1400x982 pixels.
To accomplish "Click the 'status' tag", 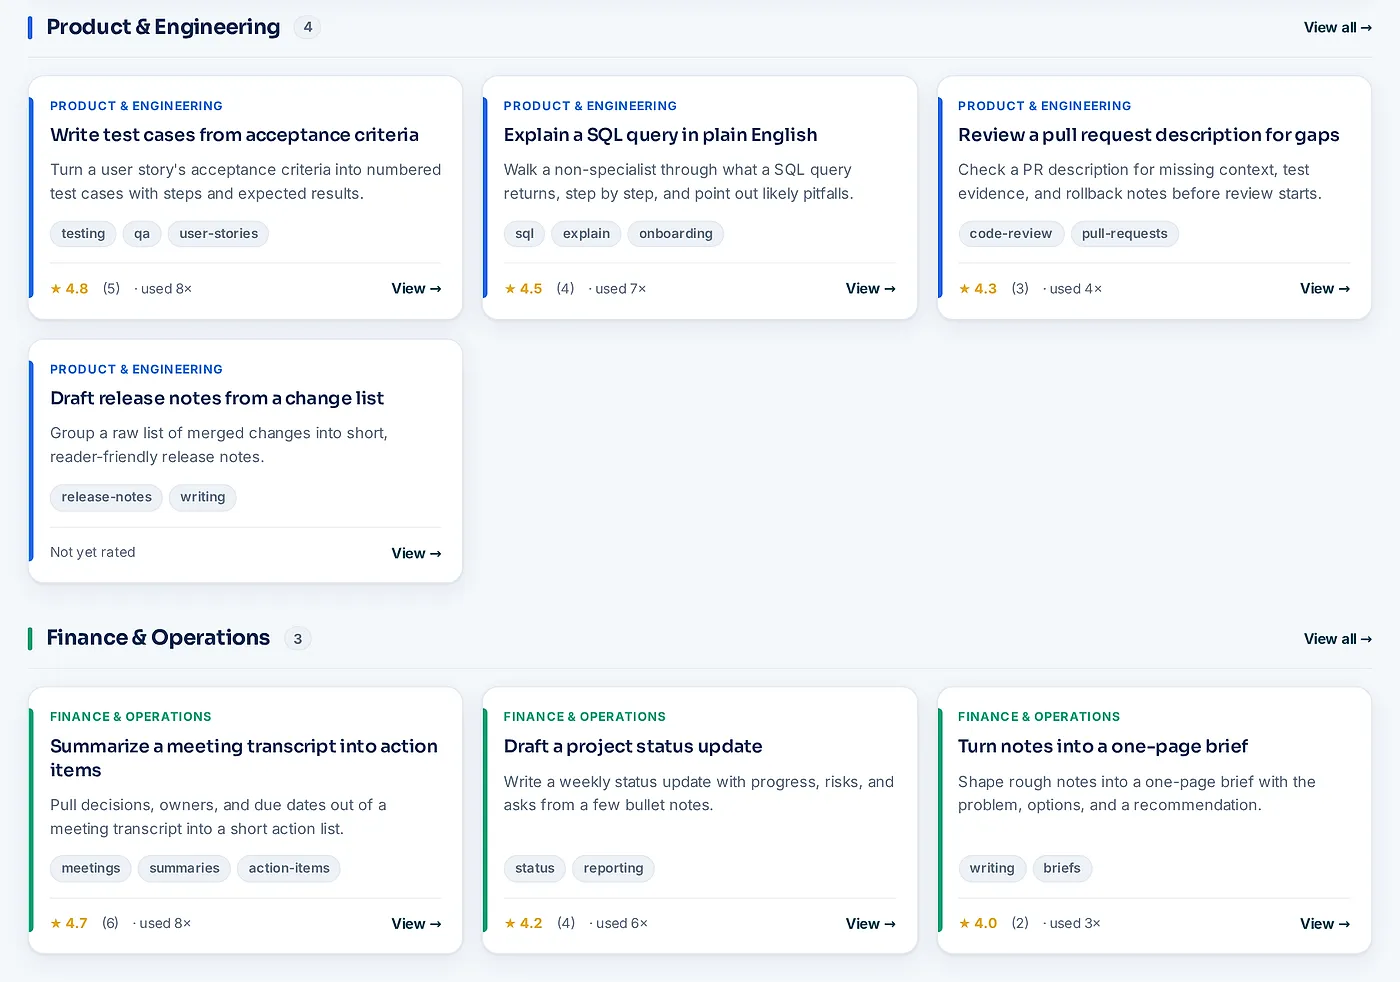I will [535, 869].
